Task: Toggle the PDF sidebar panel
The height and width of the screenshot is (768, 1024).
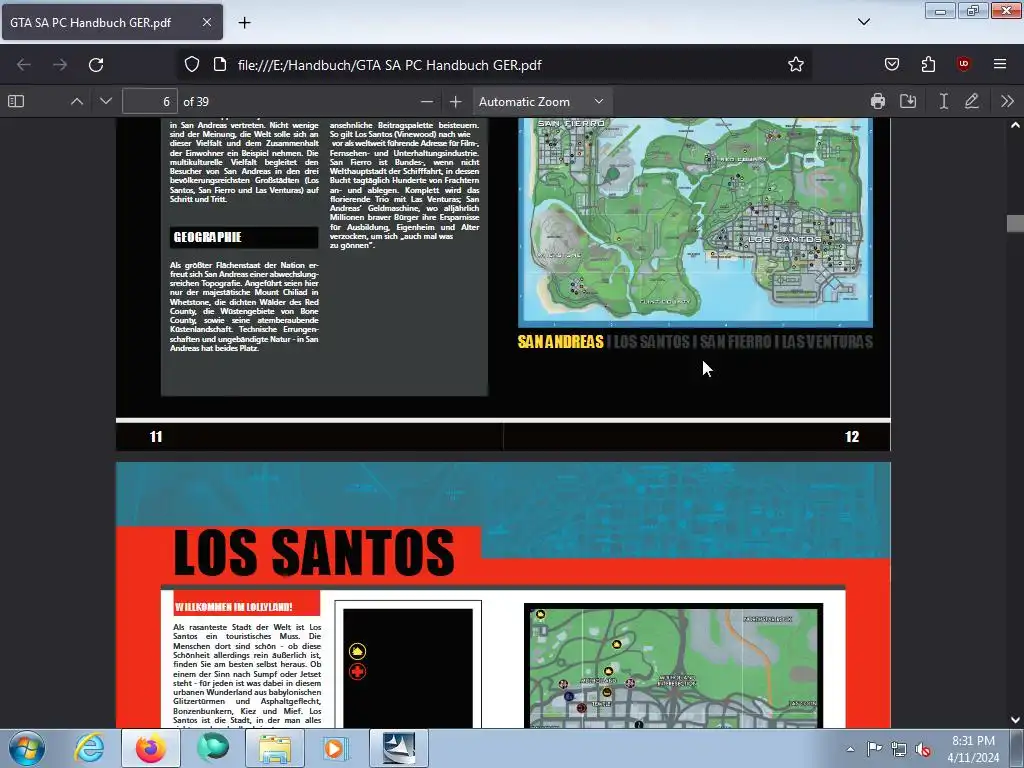Action: [x=16, y=101]
